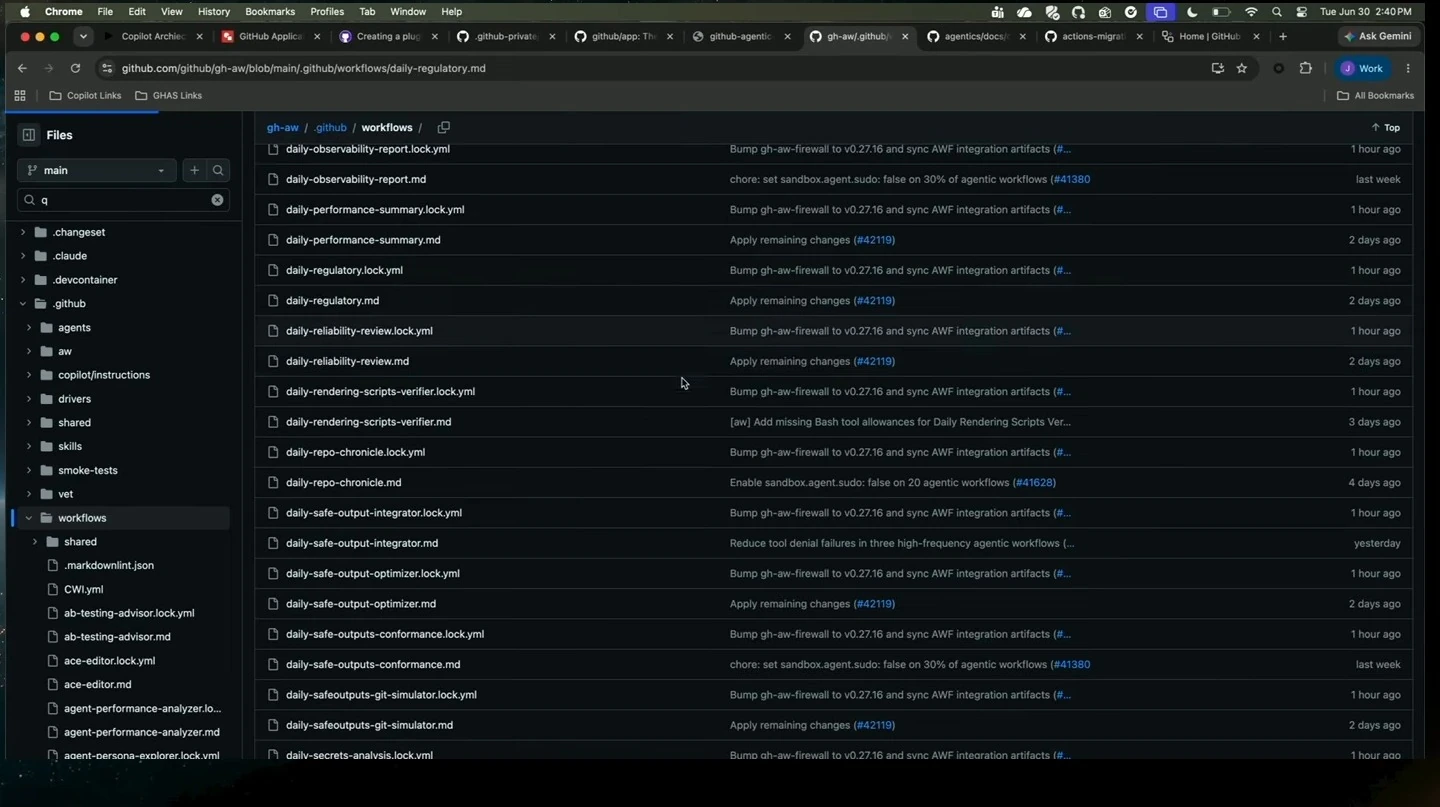The height and width of the screenshot is (807, 1440).
Task: Open #42119 link on daily-performance-summary.md row
Action: click(x=874, y=240)
